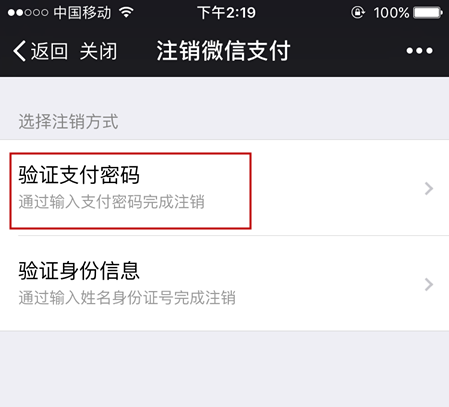Tap the empty gray area below options
This screenshot has width=449, height=407.
pos(224,369)
